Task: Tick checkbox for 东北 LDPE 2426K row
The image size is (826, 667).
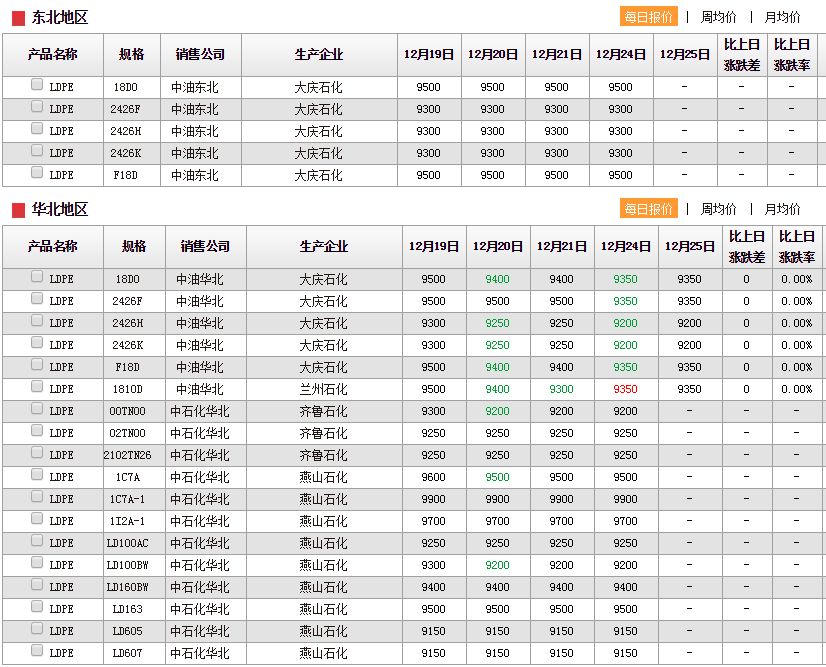Action: (37, 151)
